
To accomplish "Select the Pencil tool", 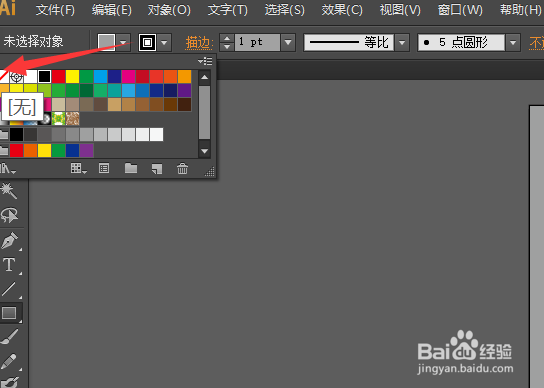I will (9, 361).
